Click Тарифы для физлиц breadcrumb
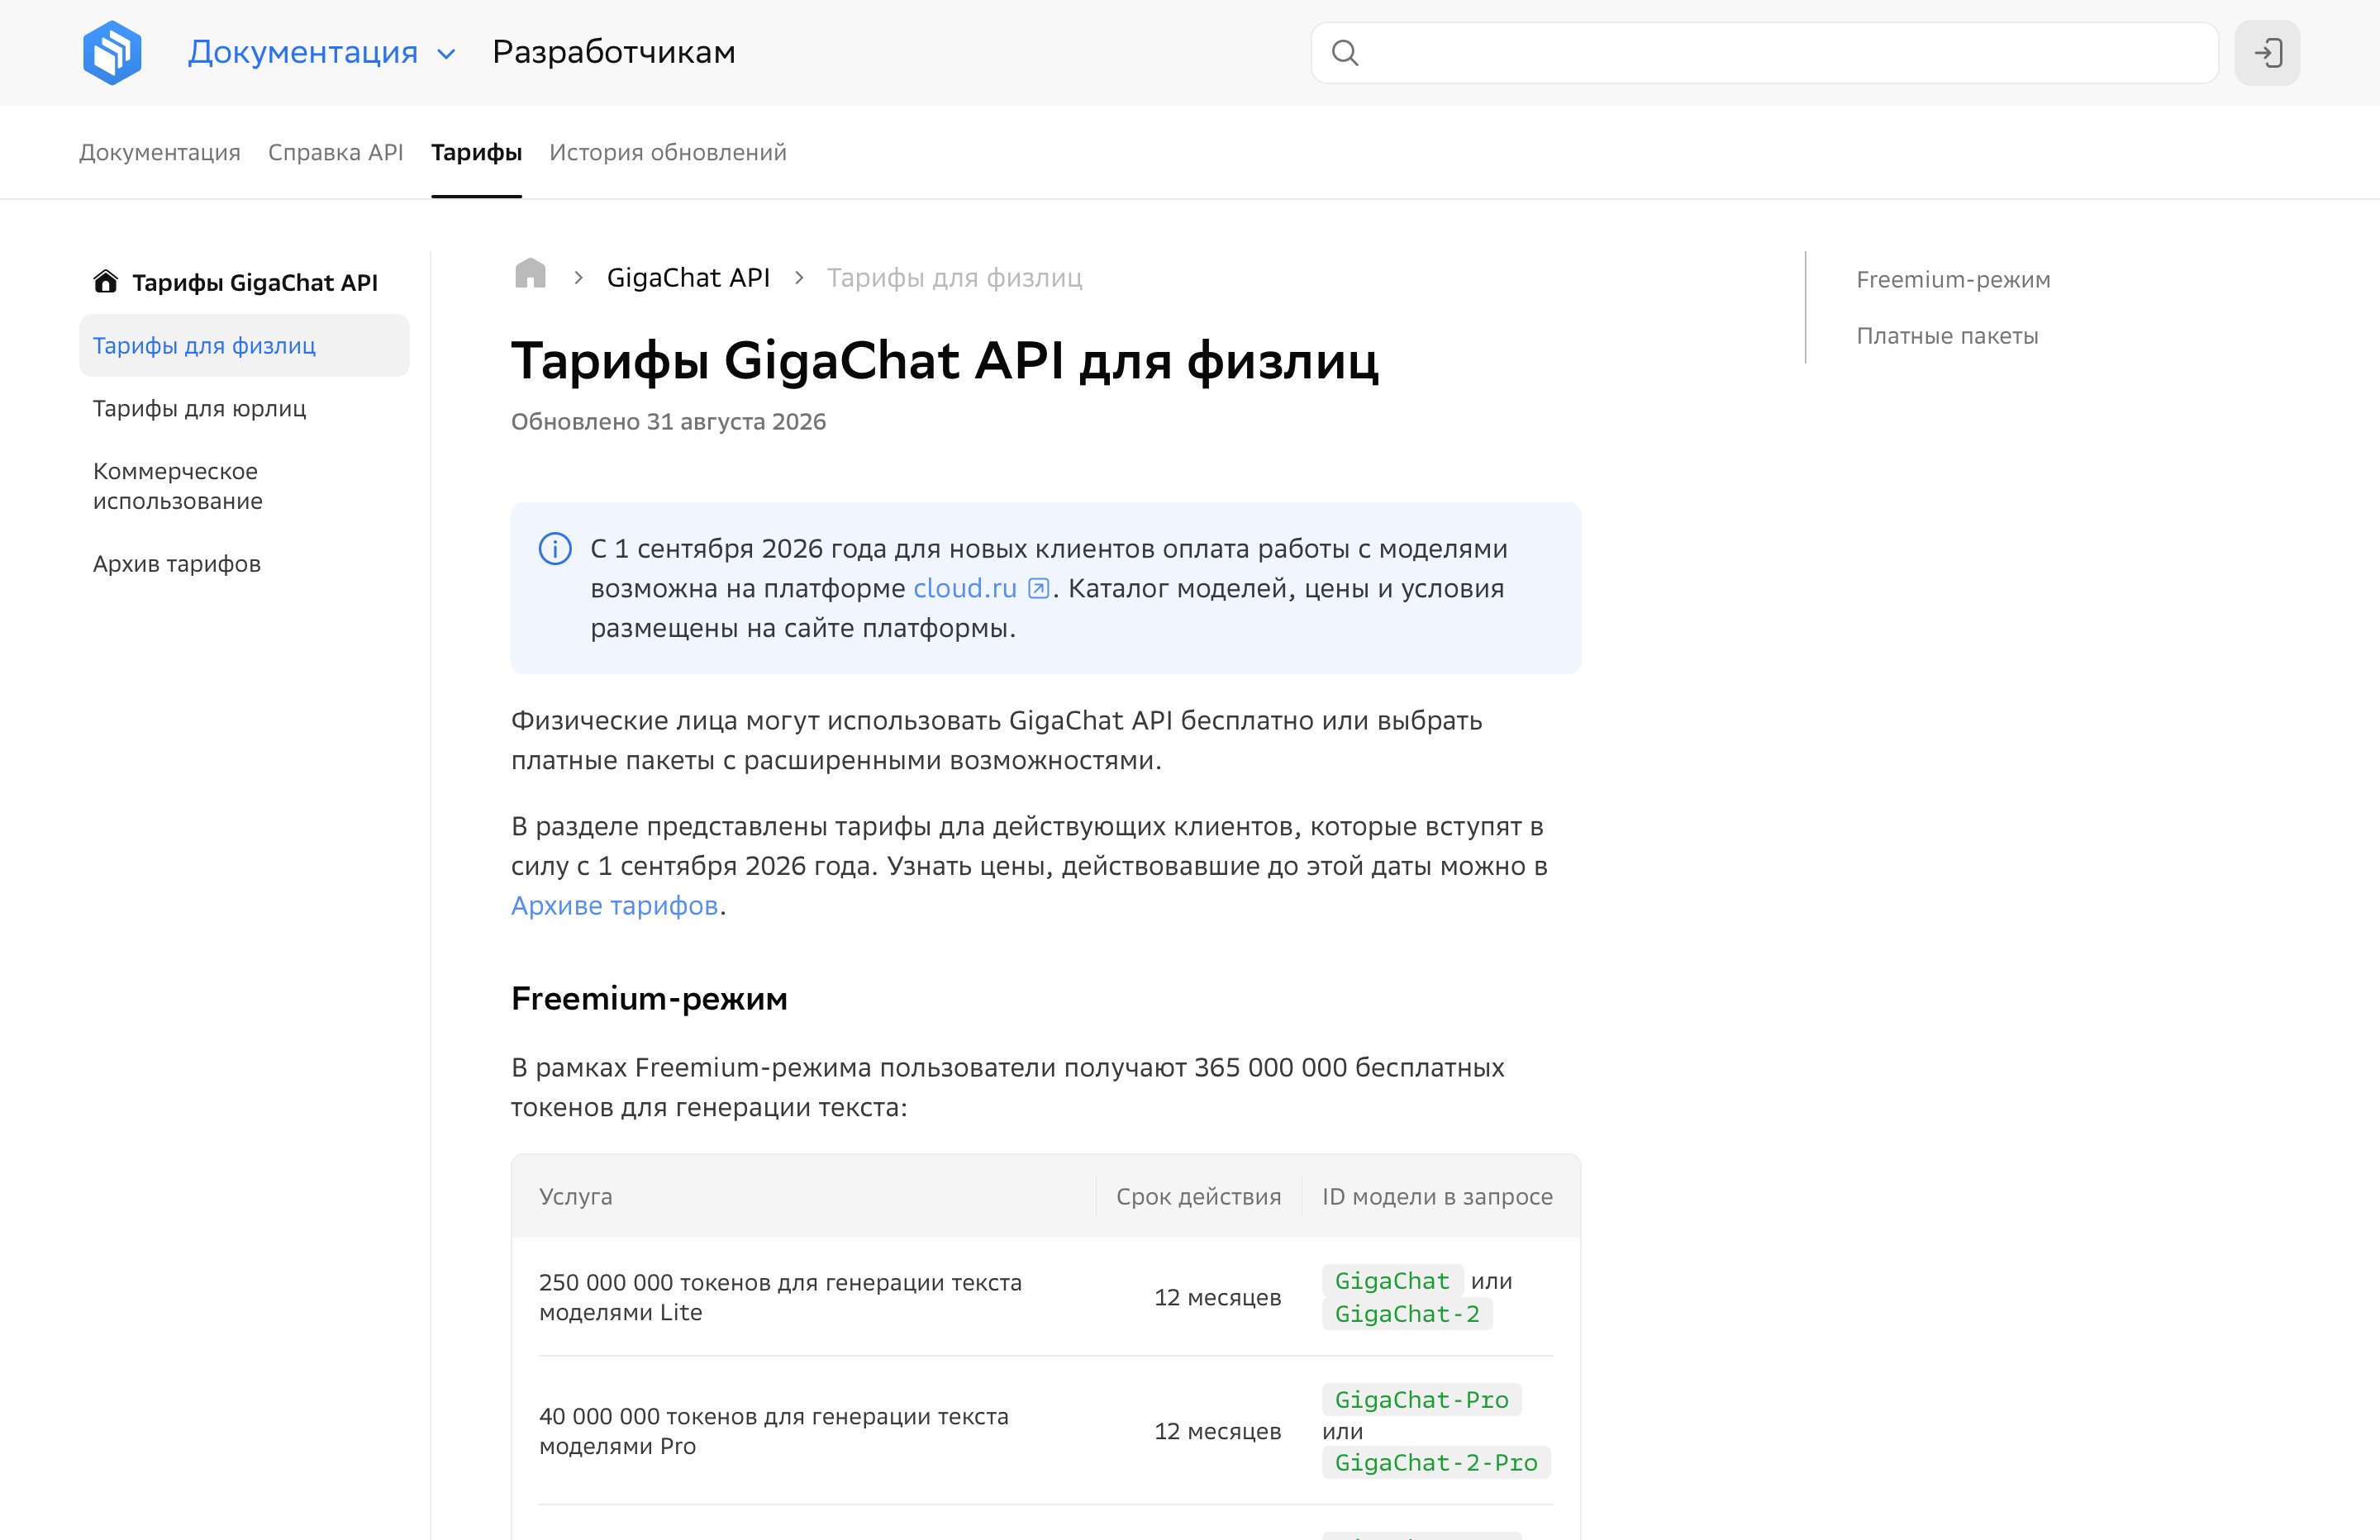Image resolution: width=2380 pixels, height=1540 pixels. pyautogui.click(x=954, y=278)
